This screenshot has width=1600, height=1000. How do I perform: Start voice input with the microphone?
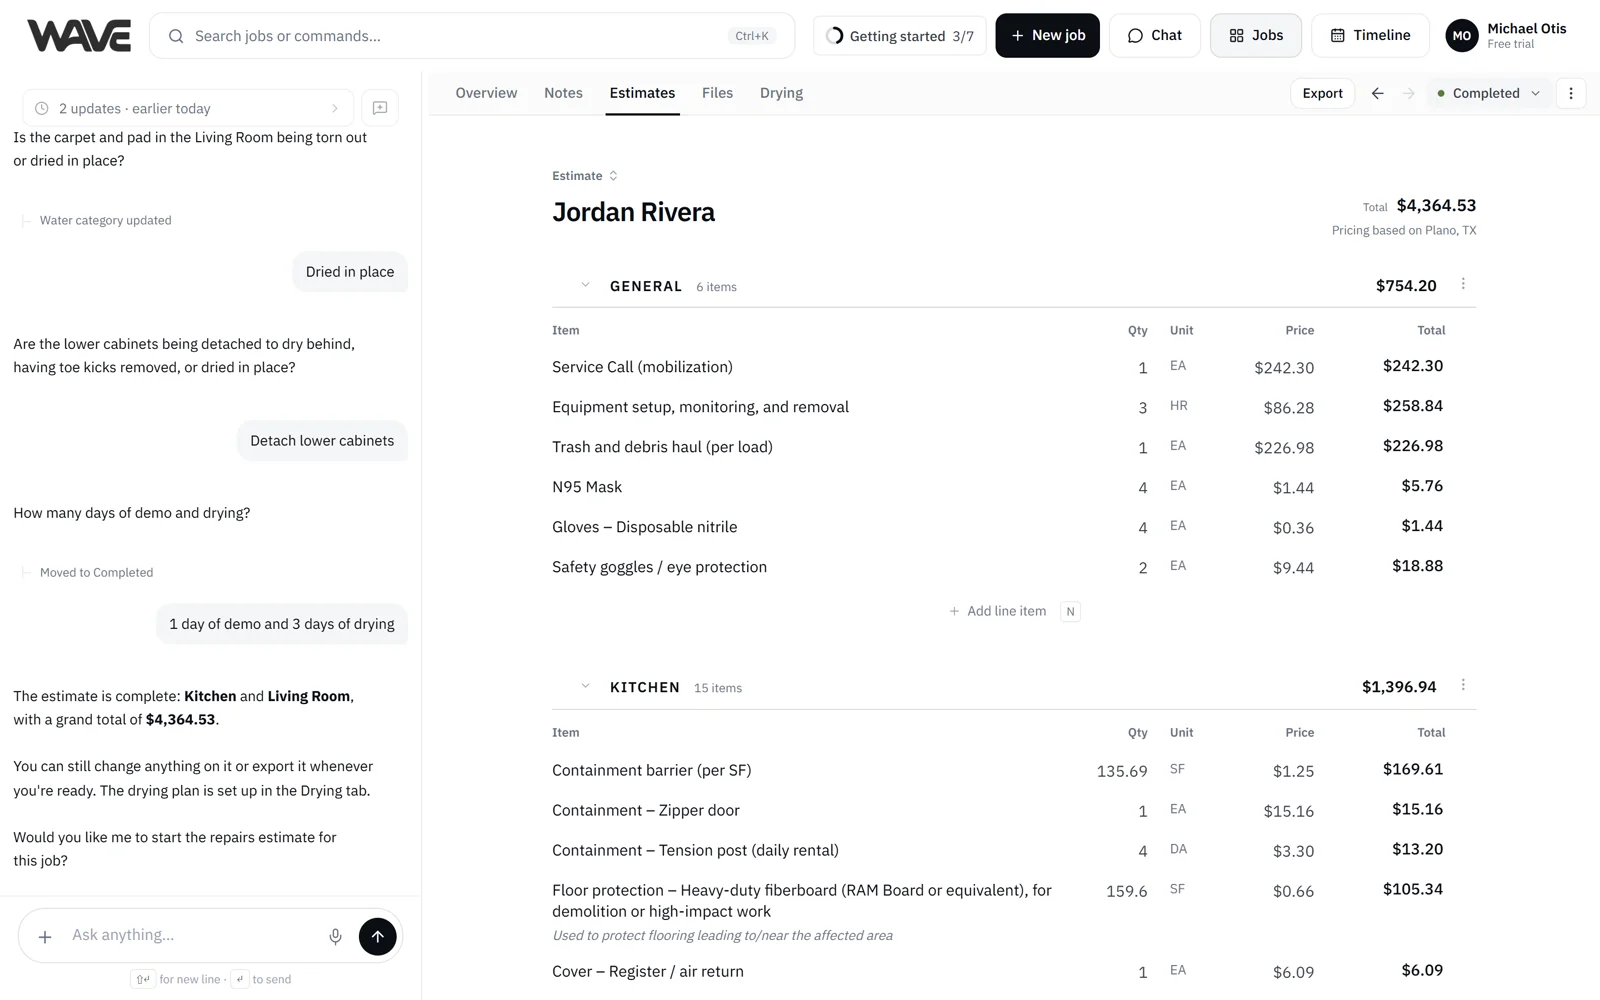tap(335, 936)
